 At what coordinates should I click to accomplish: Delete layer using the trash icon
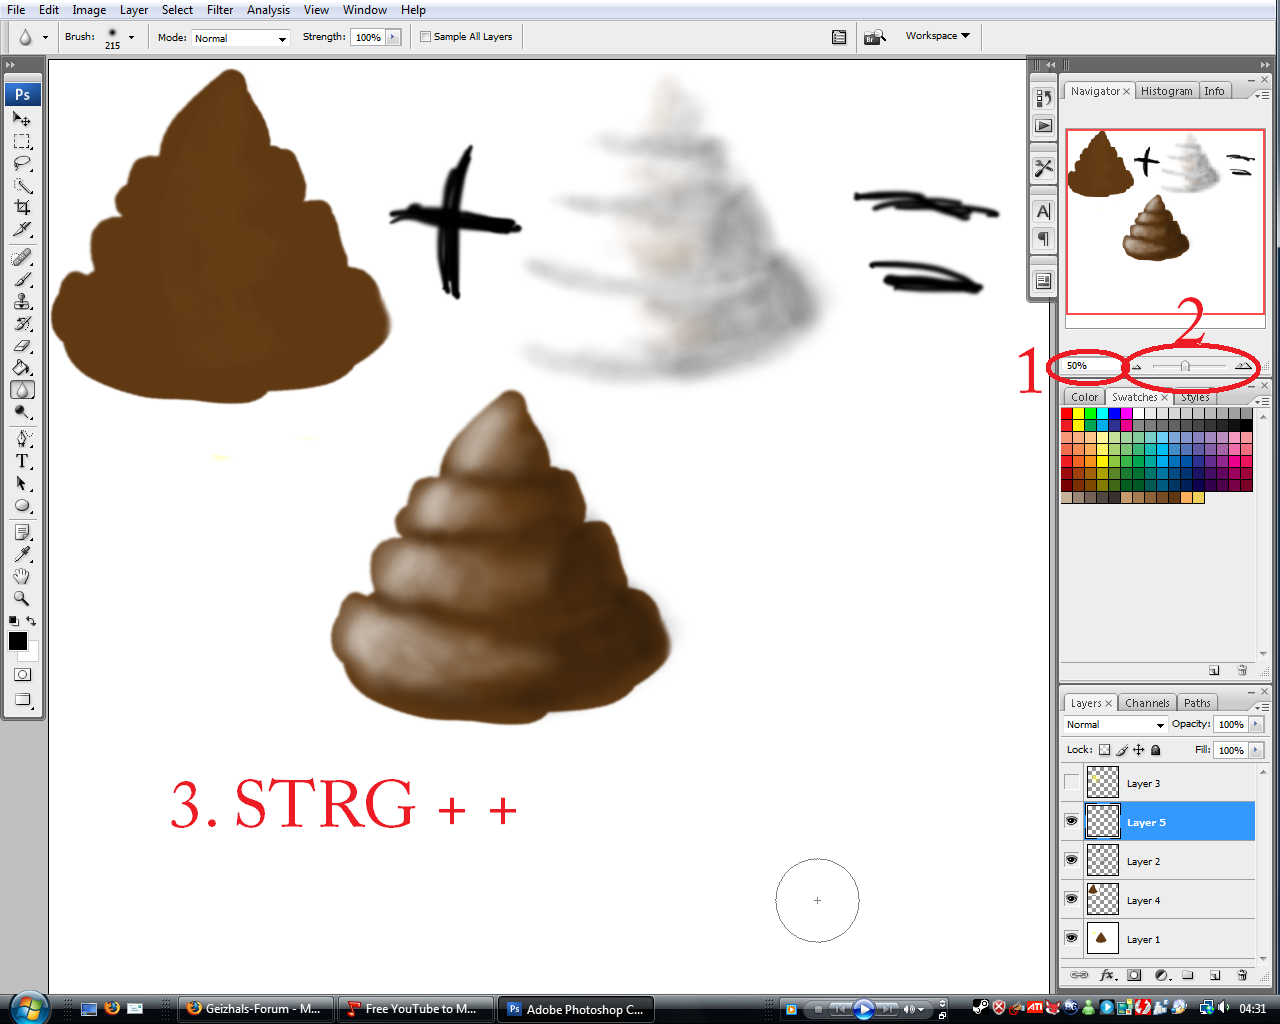(1242, 975)
